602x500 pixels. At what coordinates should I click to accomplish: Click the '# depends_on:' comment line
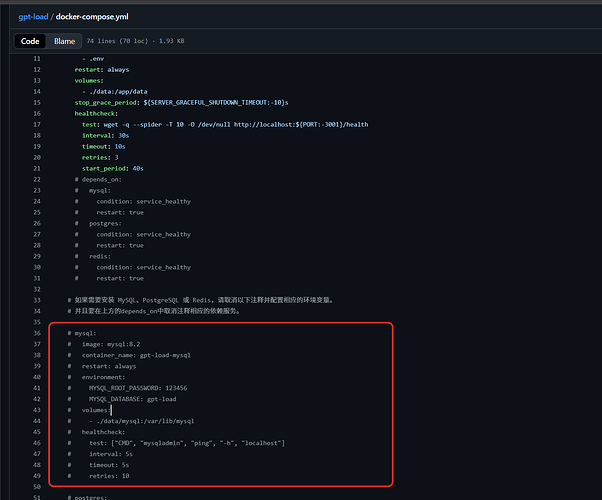[98, 179]
